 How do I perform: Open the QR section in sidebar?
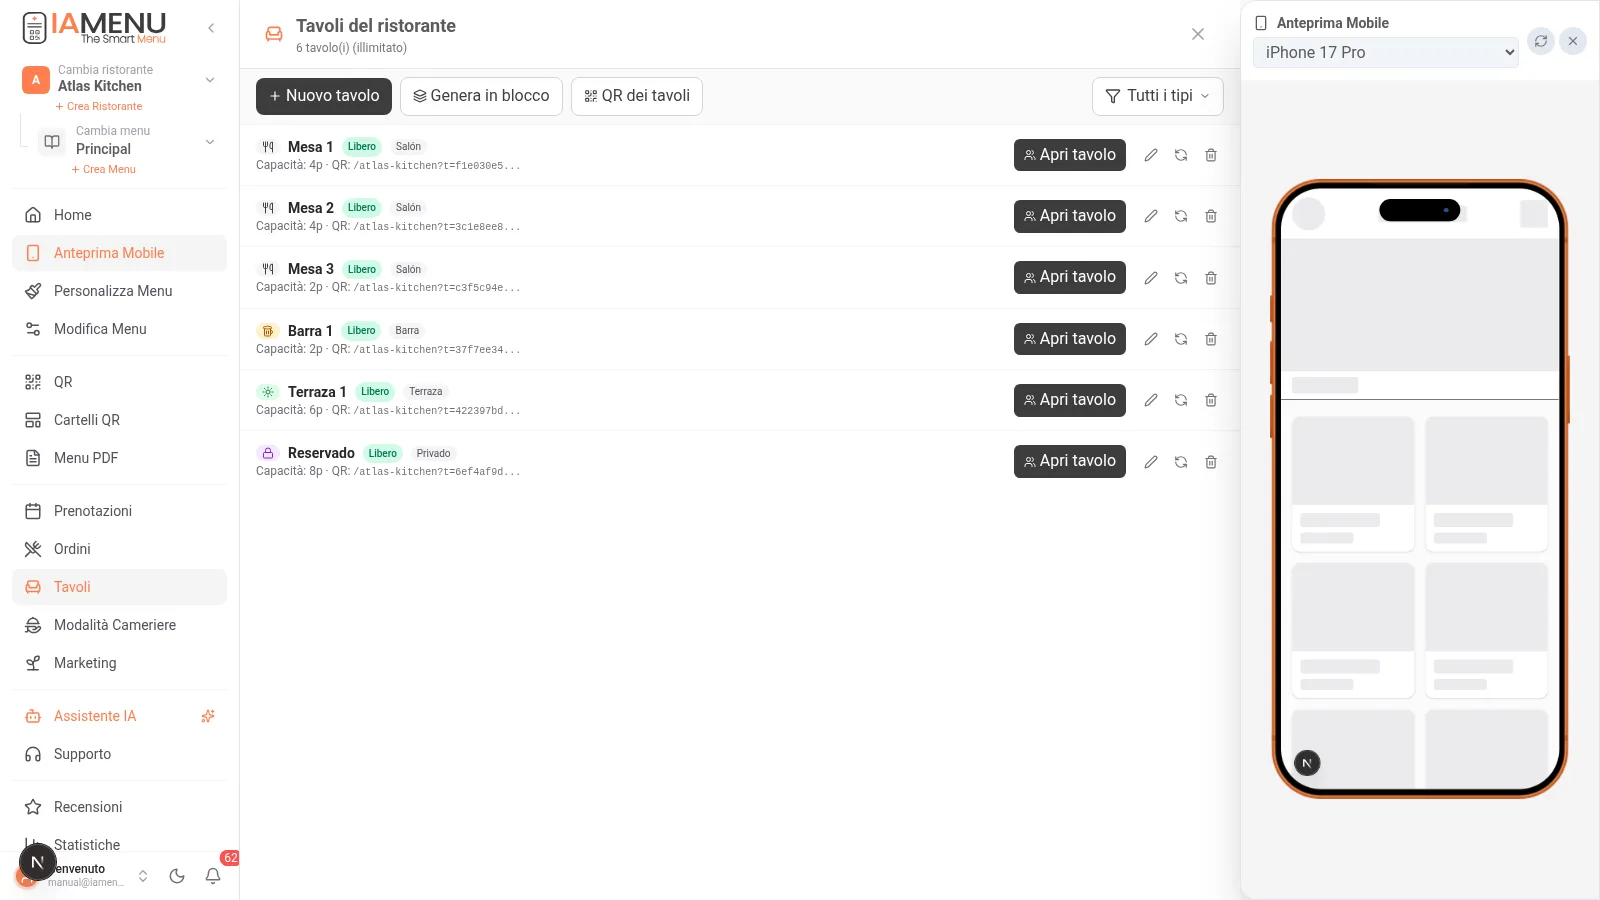coord(119,382)
